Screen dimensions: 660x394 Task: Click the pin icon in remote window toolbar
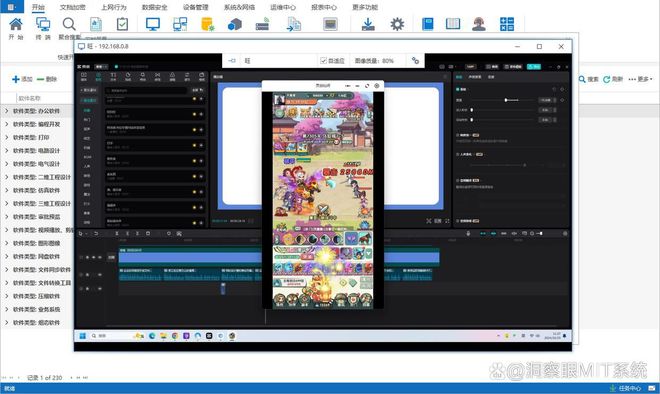click(x=232, y=61)
